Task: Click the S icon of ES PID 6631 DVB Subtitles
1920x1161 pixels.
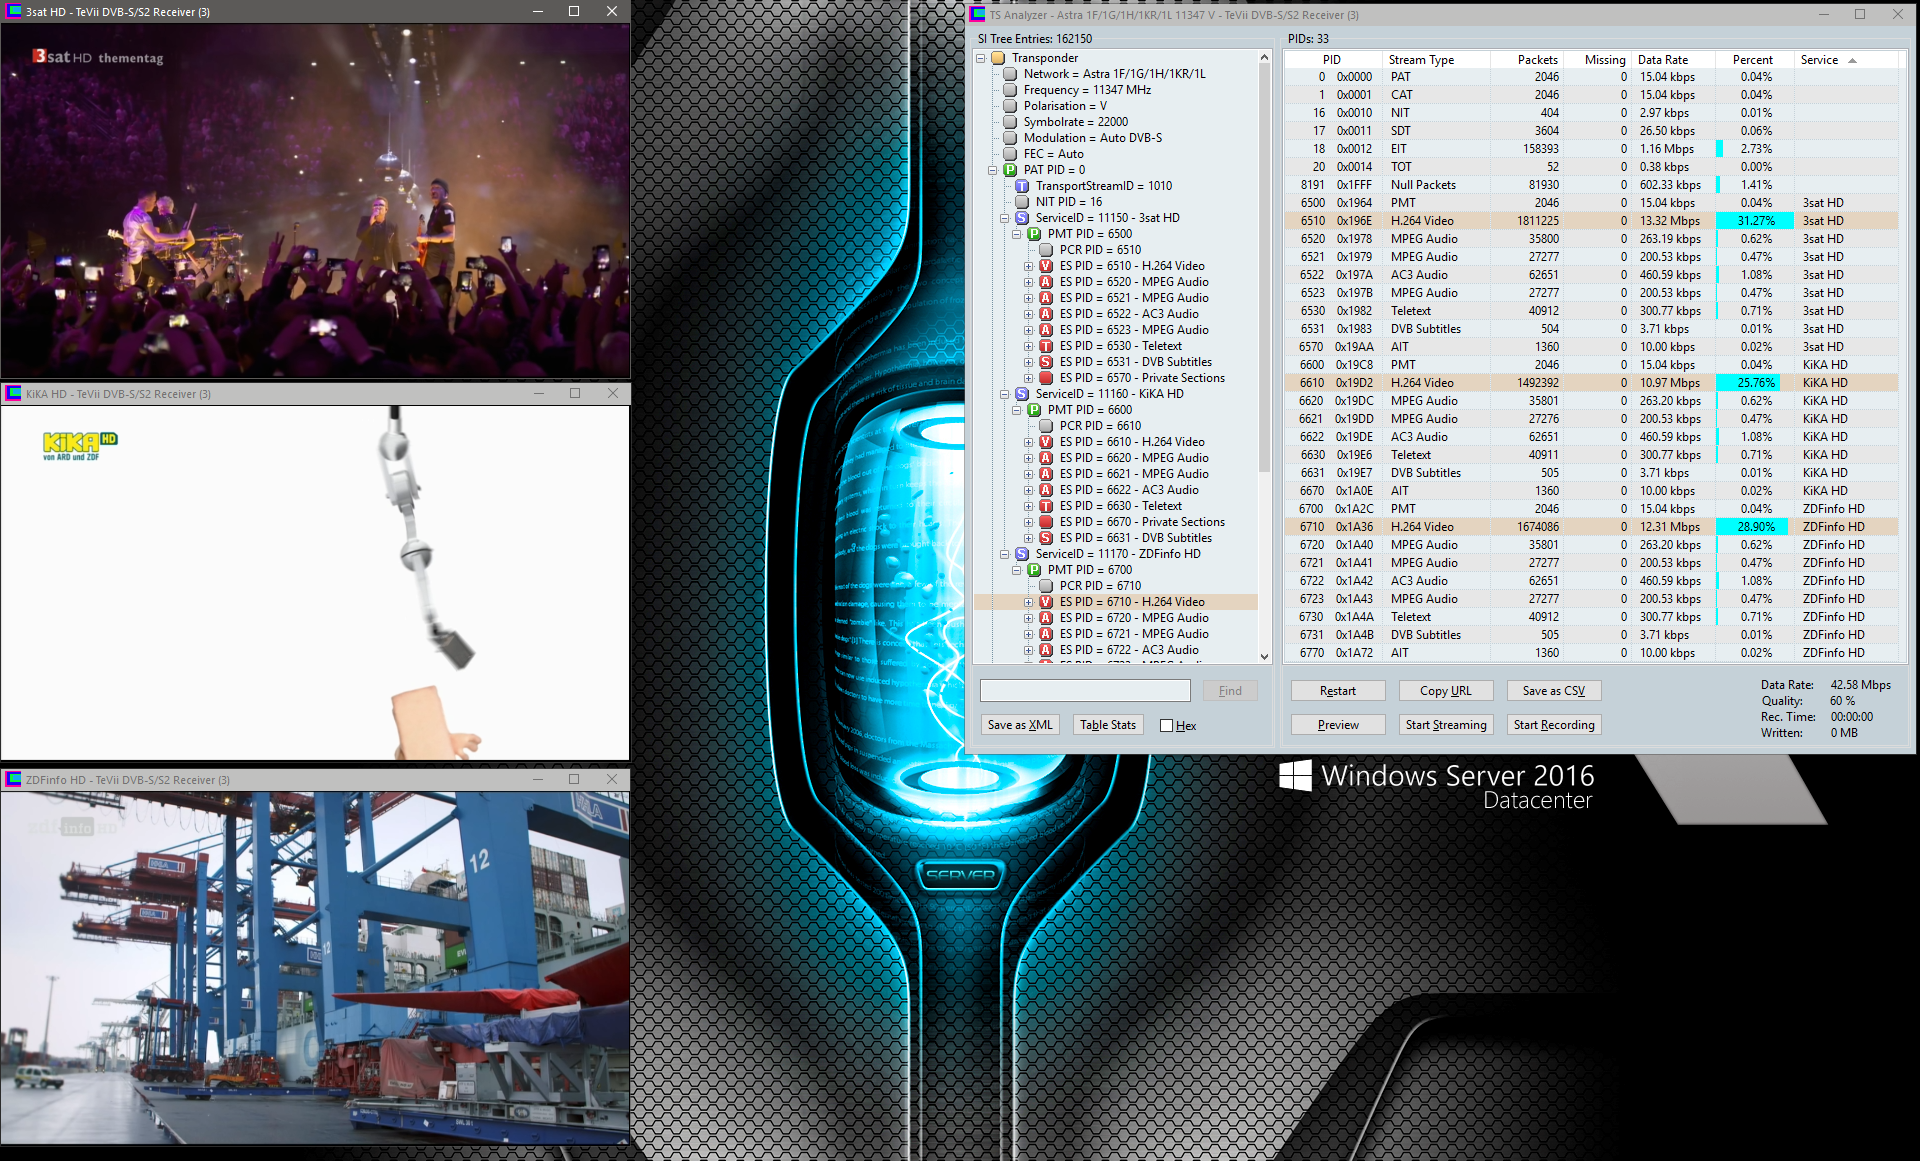Action: coord(1046,538)
